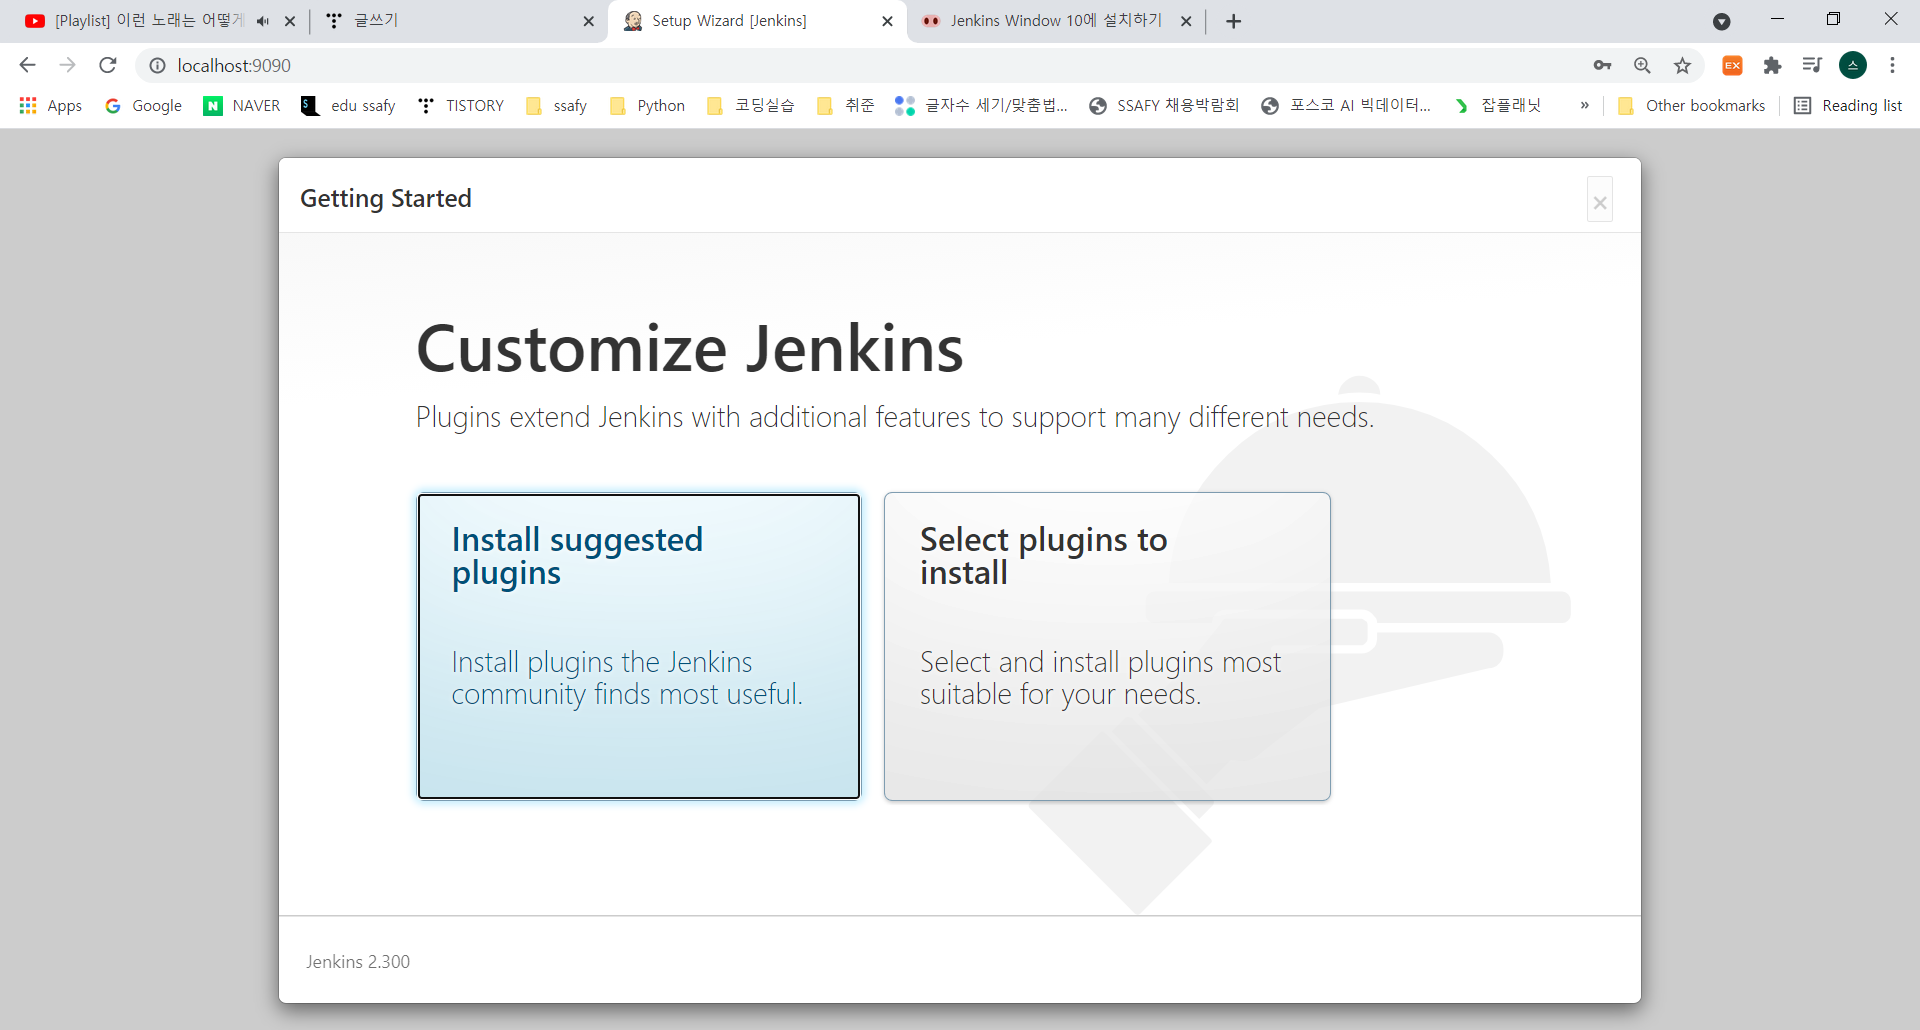Open the 포스코 AI 빅데이터 bookmark

click(1346, 105)
